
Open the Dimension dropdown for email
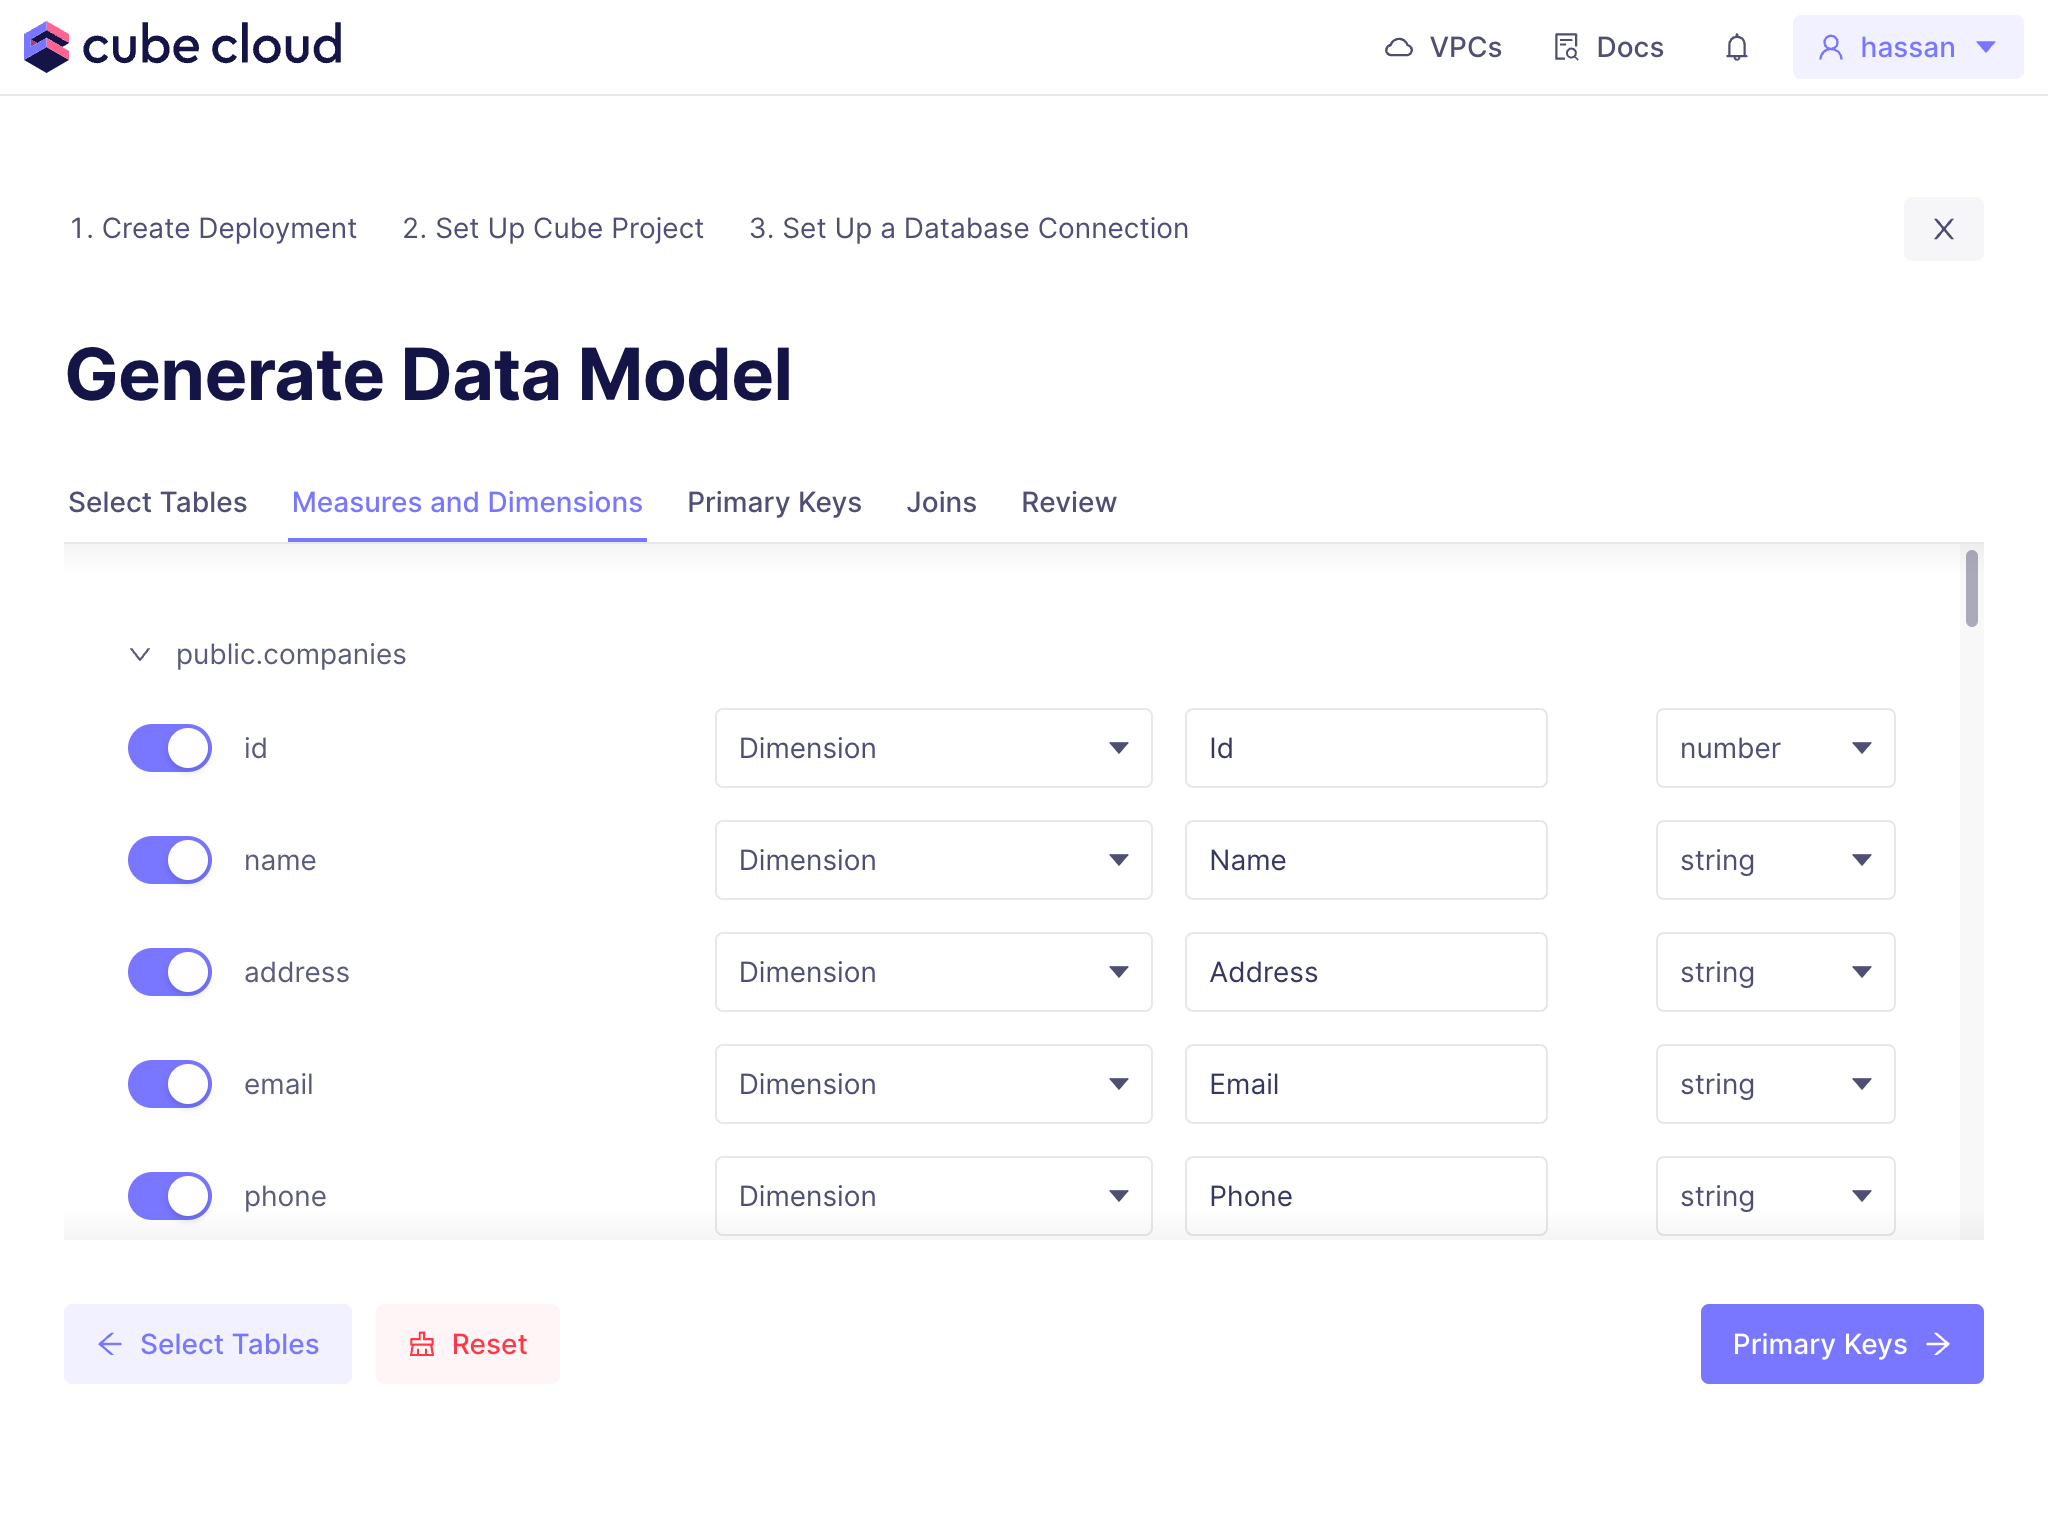pyautogui.click(x=934, y=1084)
